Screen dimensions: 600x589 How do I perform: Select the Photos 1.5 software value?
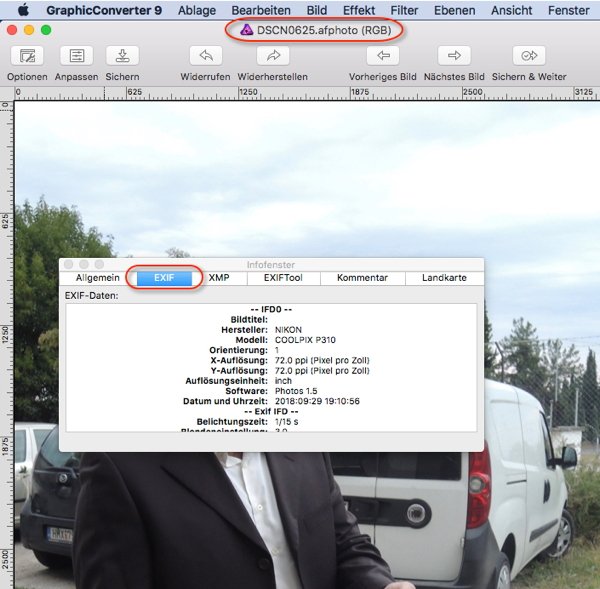[296, 391]
